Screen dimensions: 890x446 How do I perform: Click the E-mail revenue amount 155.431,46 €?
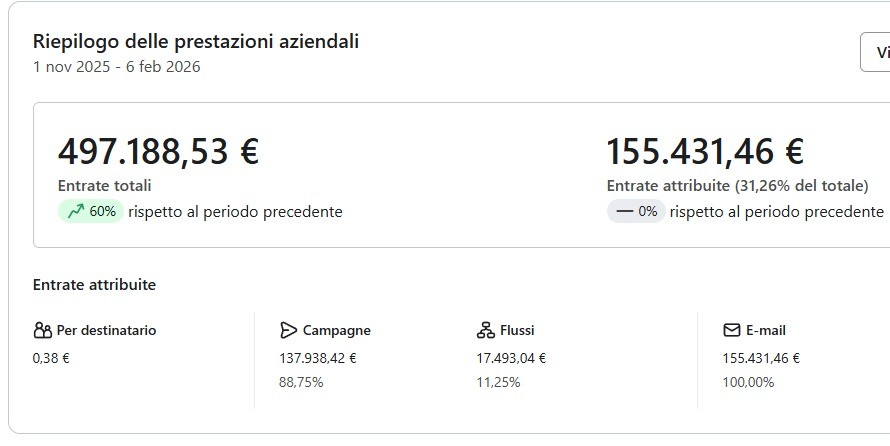pyautogui.click(x=761, y=358)
